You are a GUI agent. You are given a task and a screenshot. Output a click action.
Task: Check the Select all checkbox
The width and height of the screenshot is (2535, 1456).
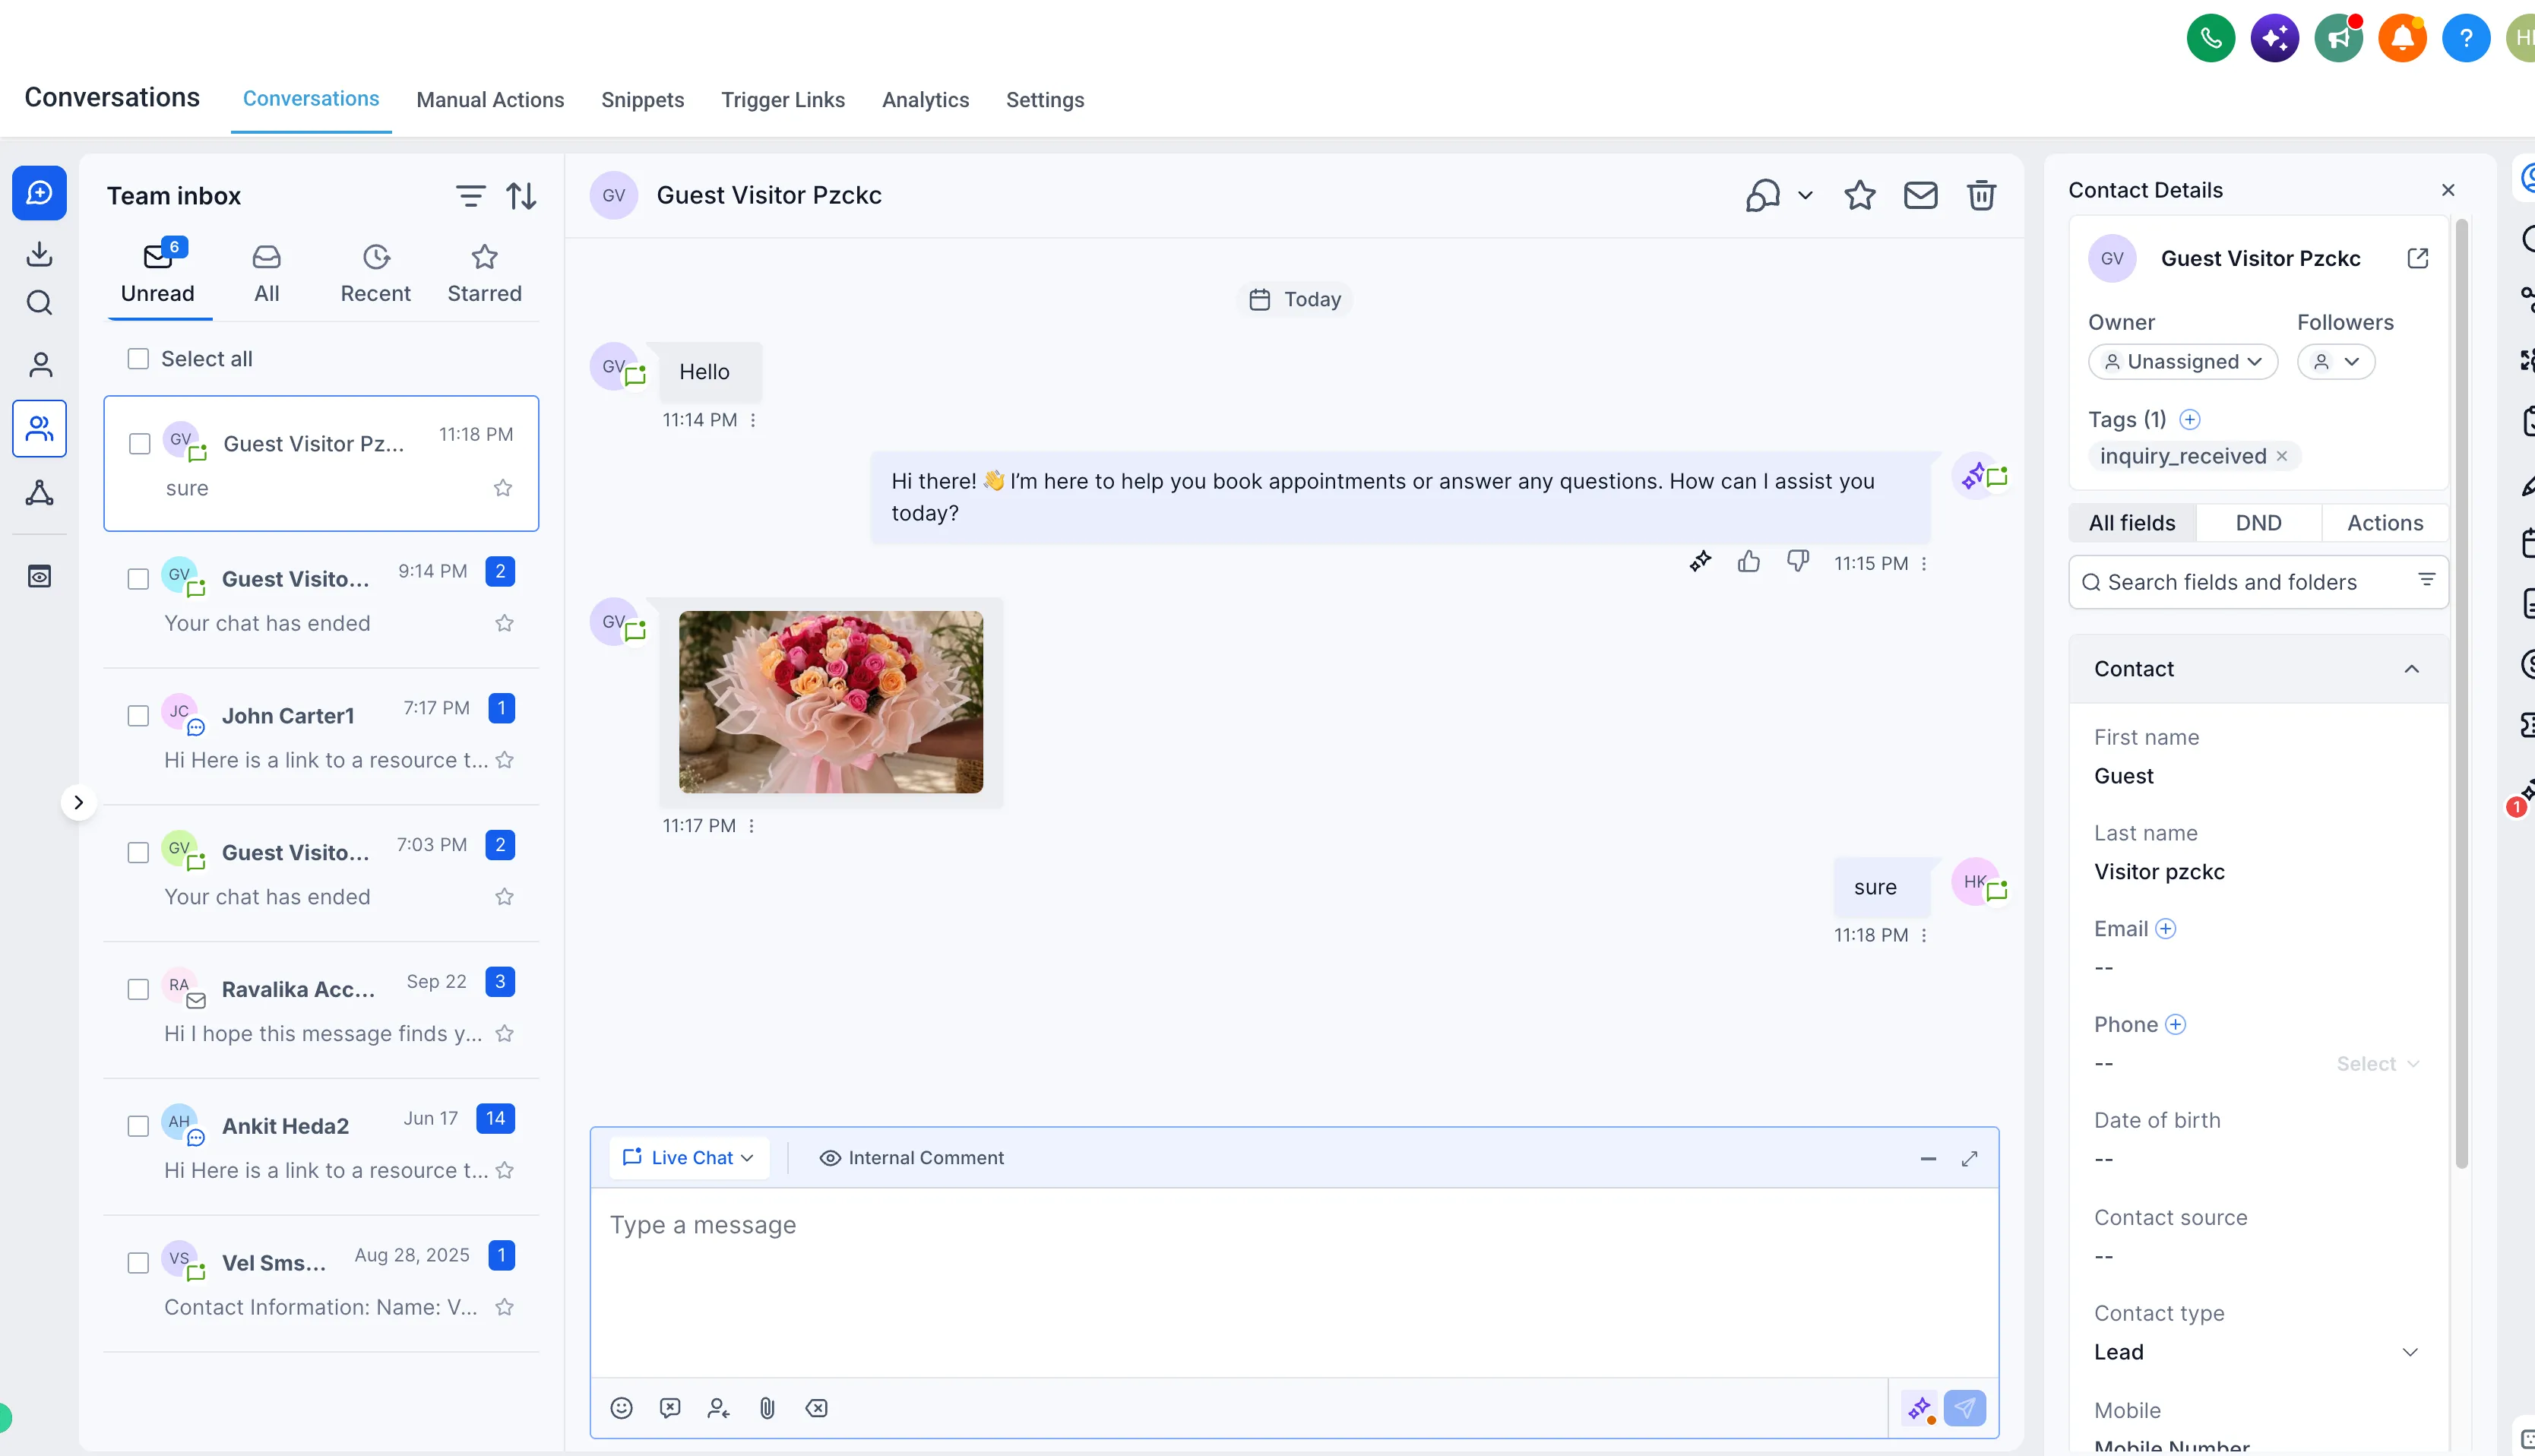click(x=138, y=359)
